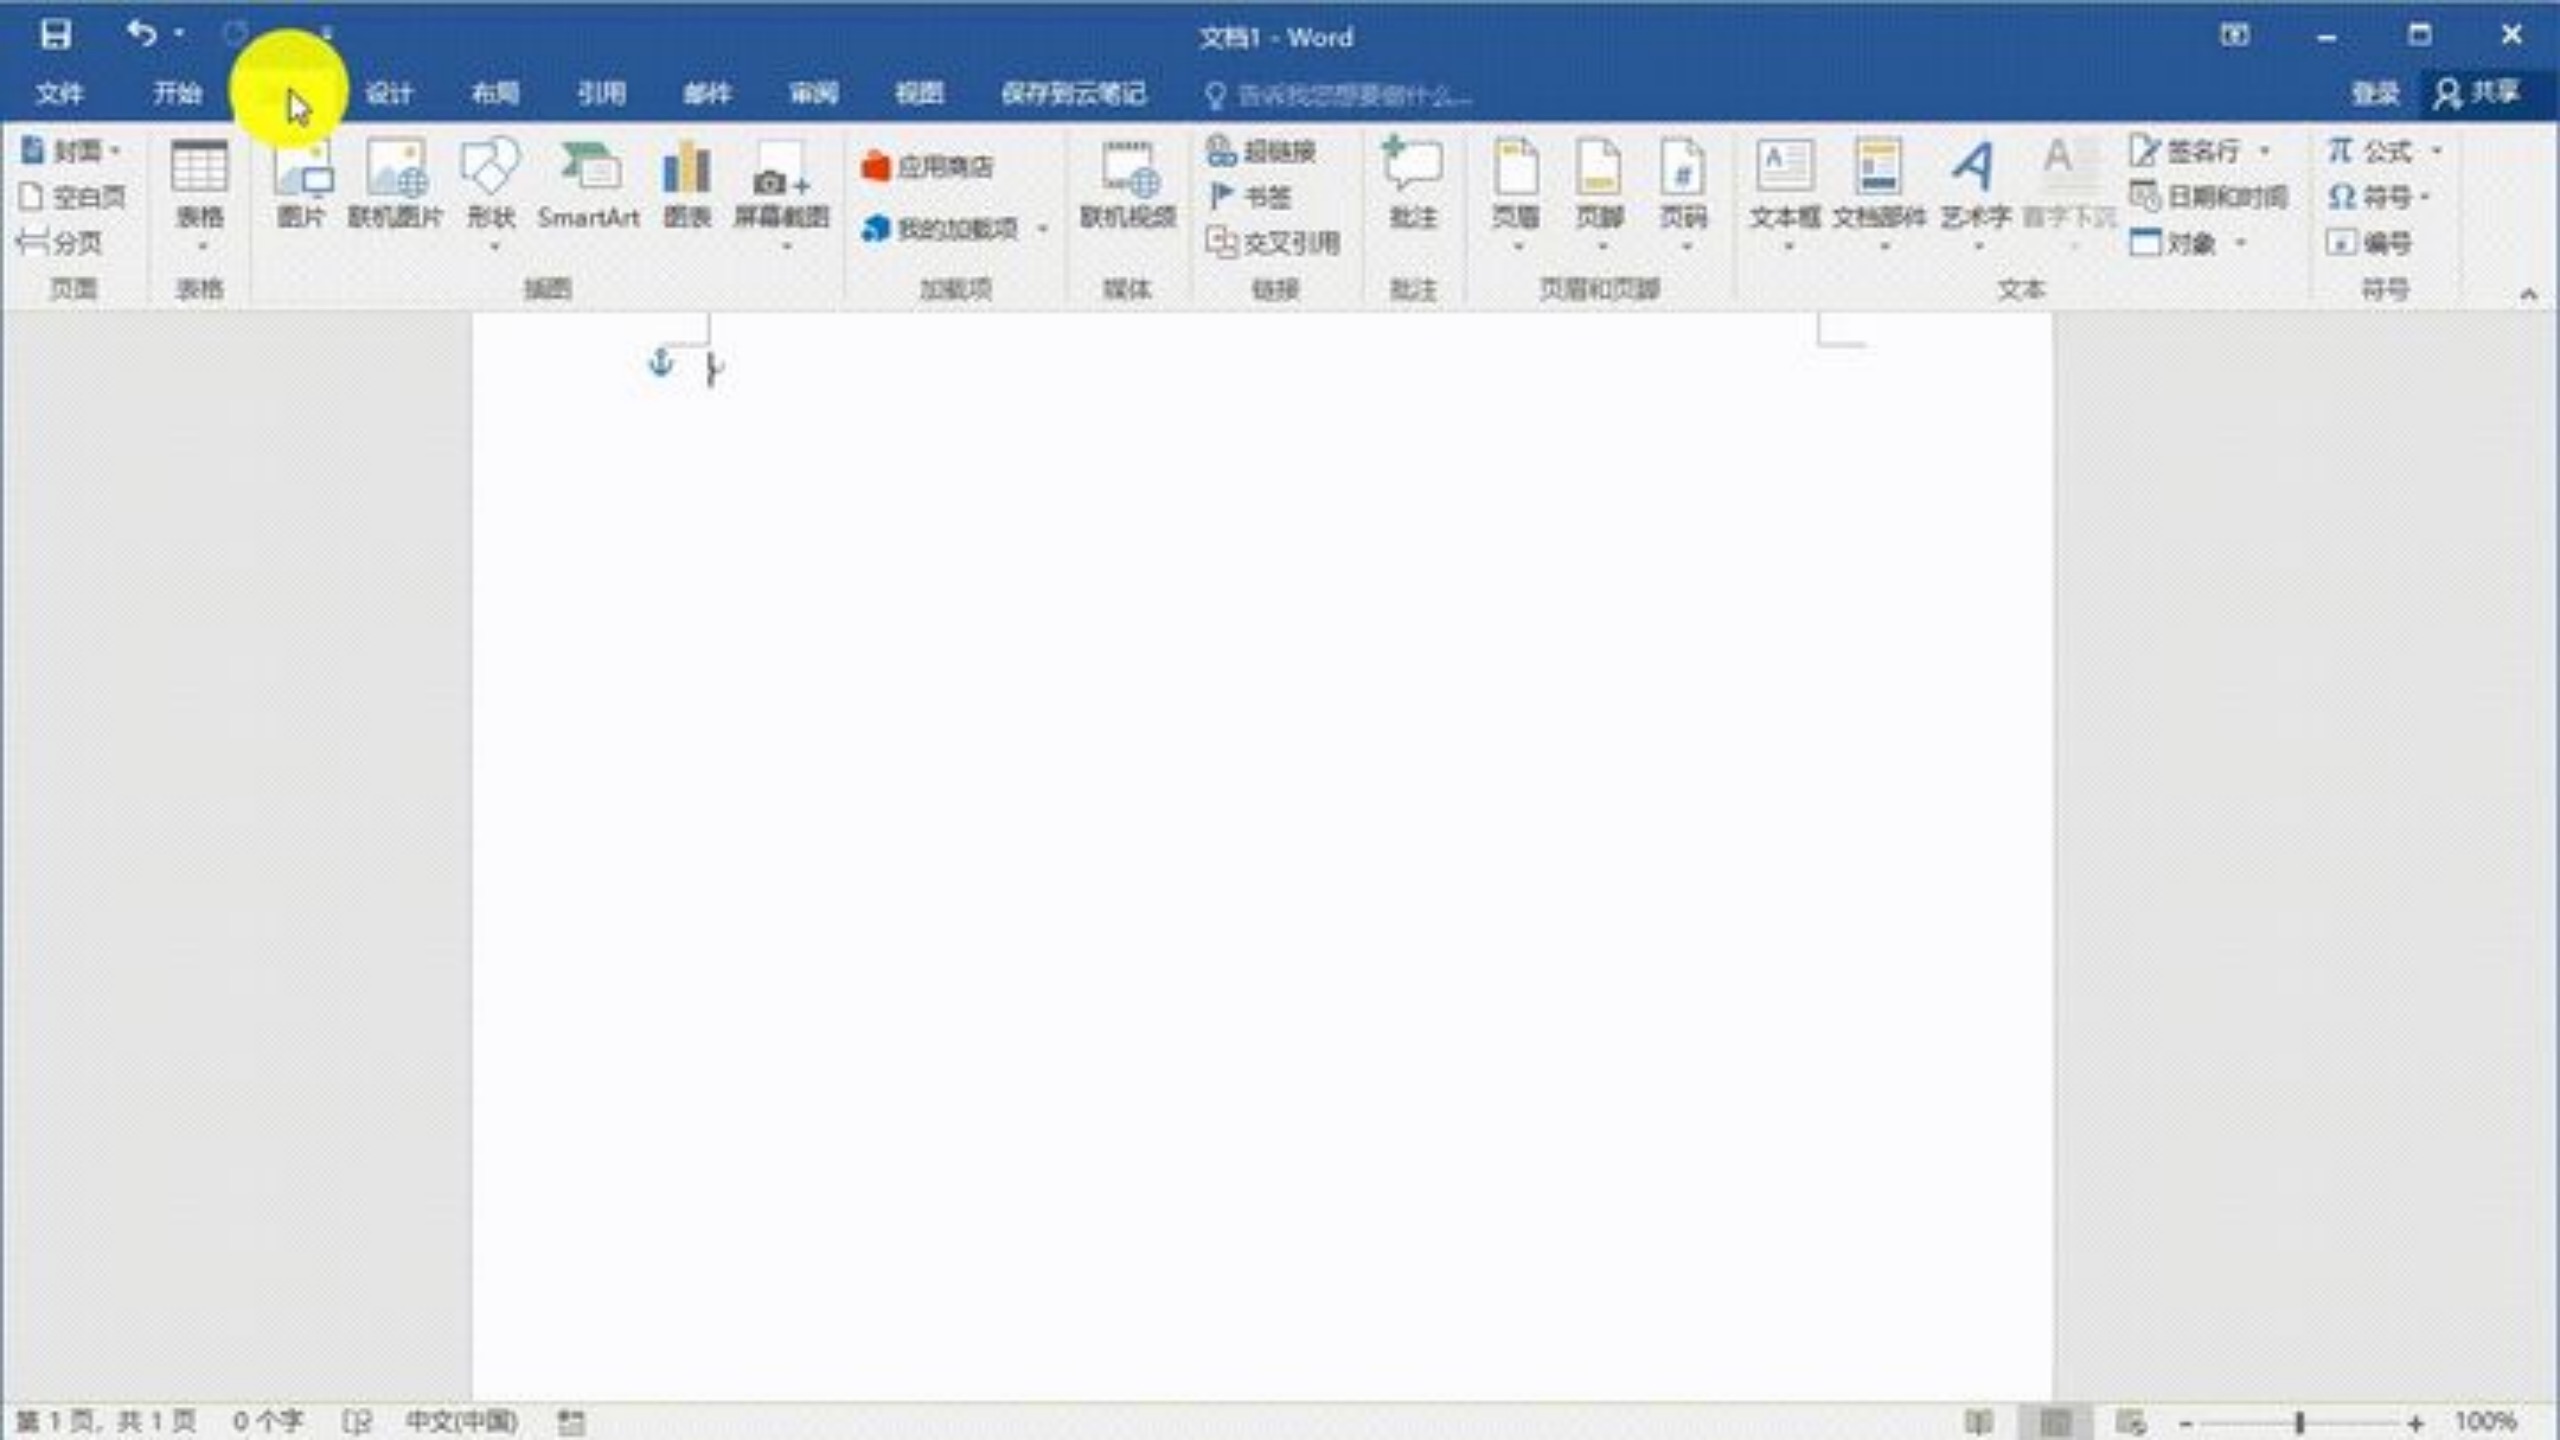Switch to the Review (审阅) tab
The height and width of the screenshot is (1440, 2560).
tap(813, 94)
